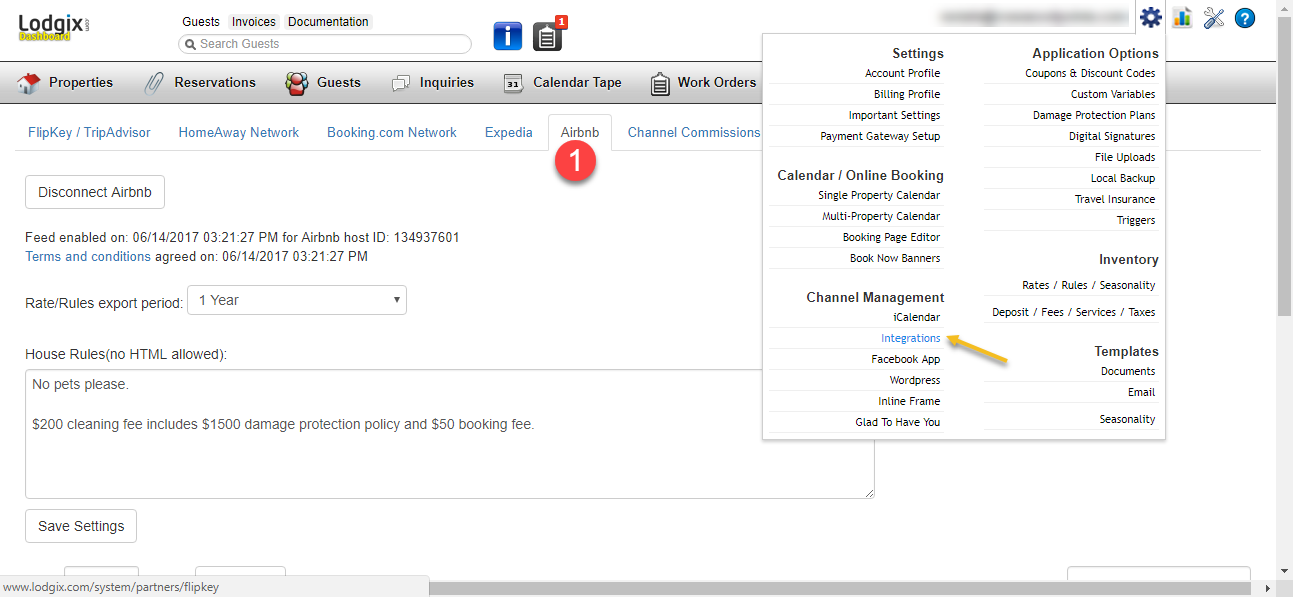
Task: Open Work Orders in navigation bar
Action: coord(704,83)
